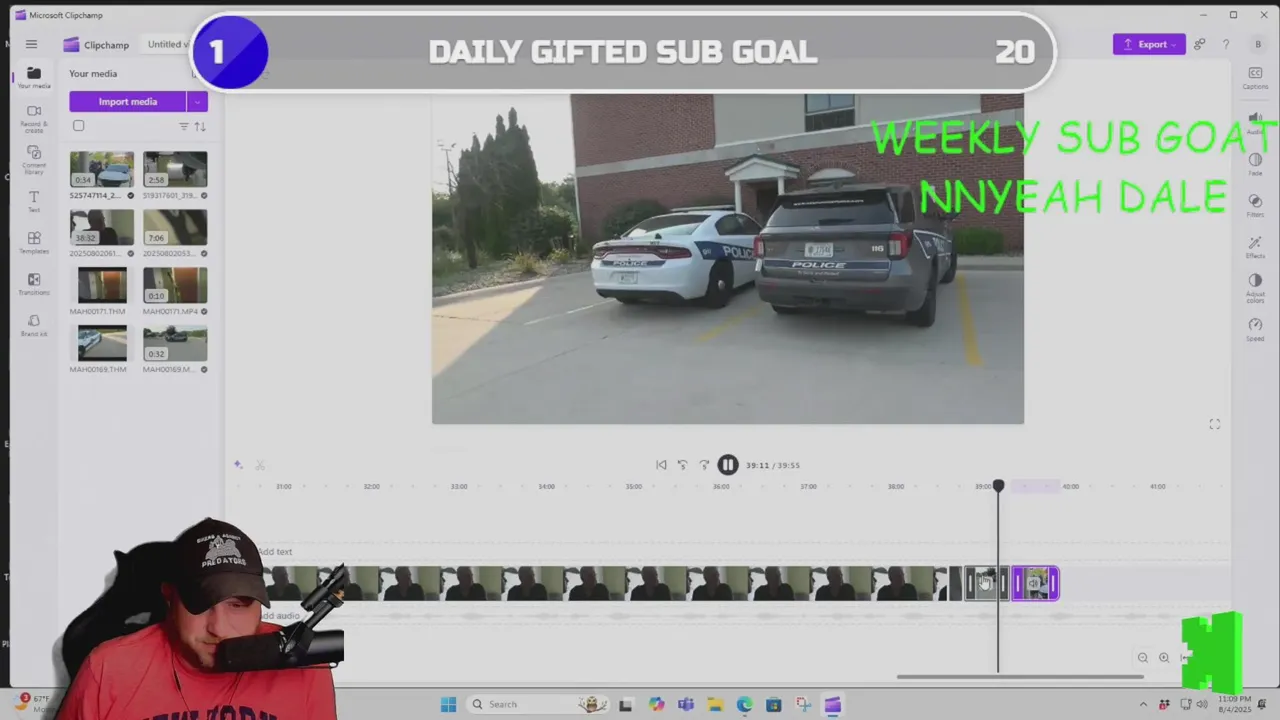This screenshot has height=720, width=1280.
Task: Click the horizontal timeline scrollbar
Action: (x=1019, y=677)
